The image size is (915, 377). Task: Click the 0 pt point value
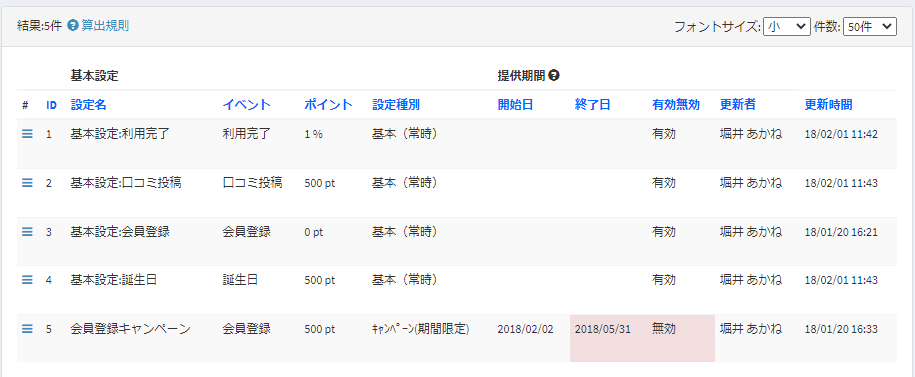313,232
